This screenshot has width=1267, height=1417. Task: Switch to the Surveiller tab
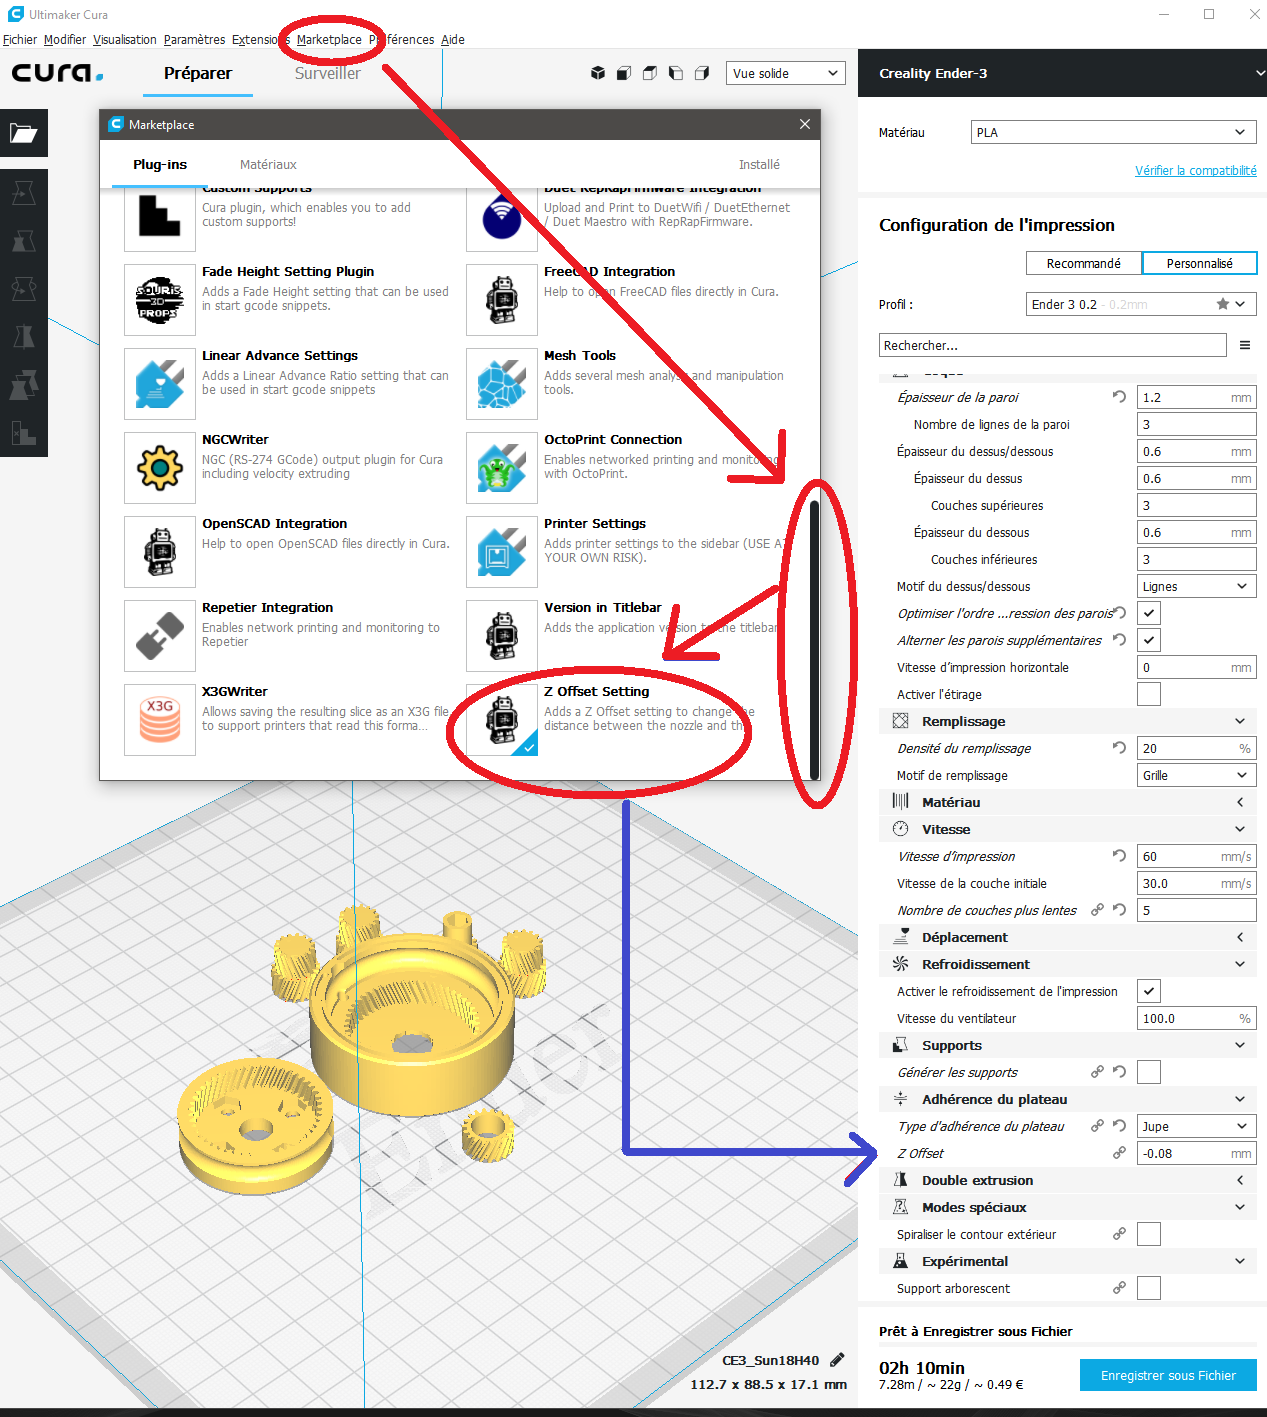(x=327, y=73)
